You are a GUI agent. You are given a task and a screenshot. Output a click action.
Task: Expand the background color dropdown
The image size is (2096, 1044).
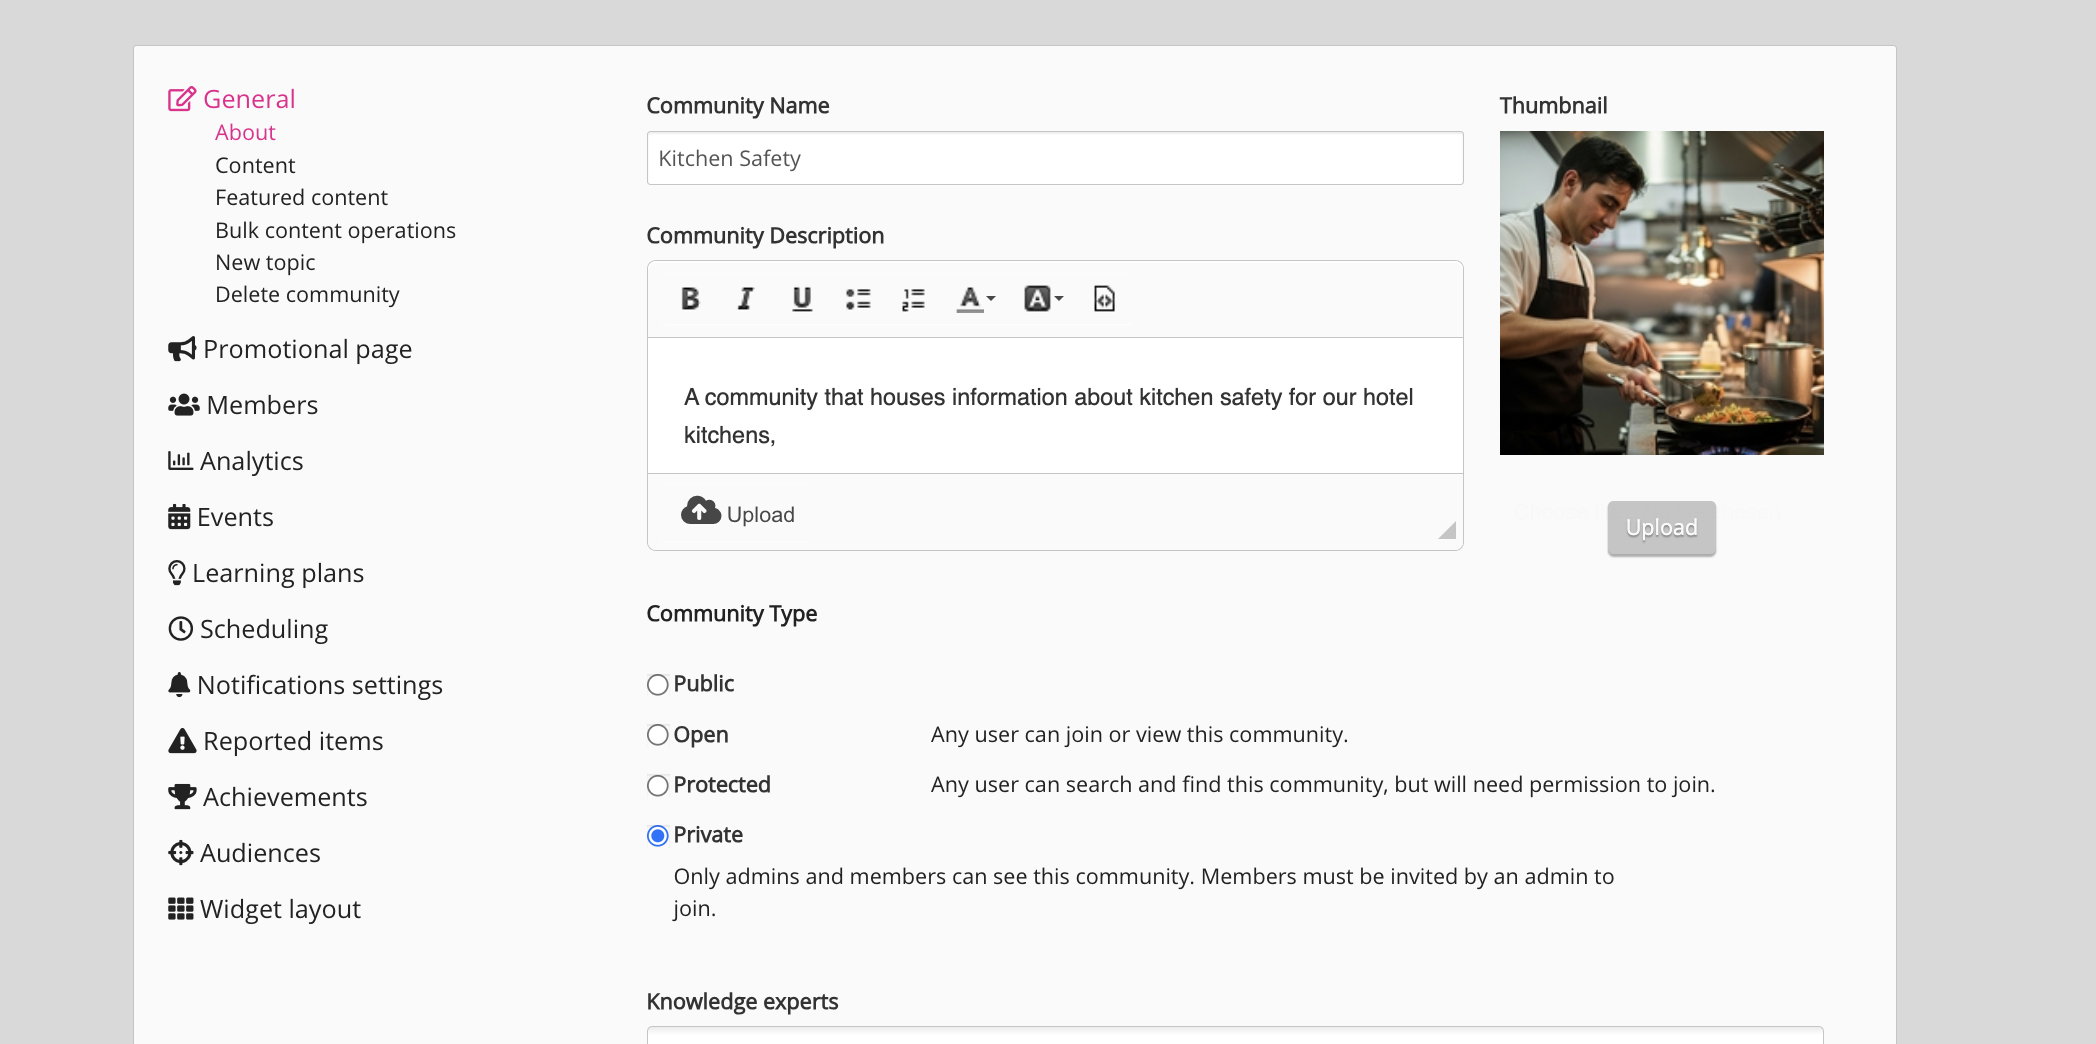tap(1043, 299)
